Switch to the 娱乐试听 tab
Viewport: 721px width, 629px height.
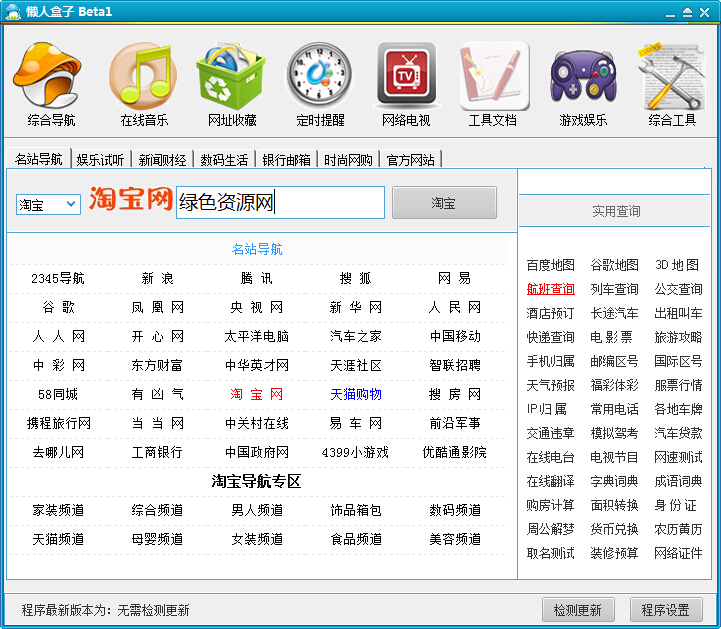tap(100, 160)
